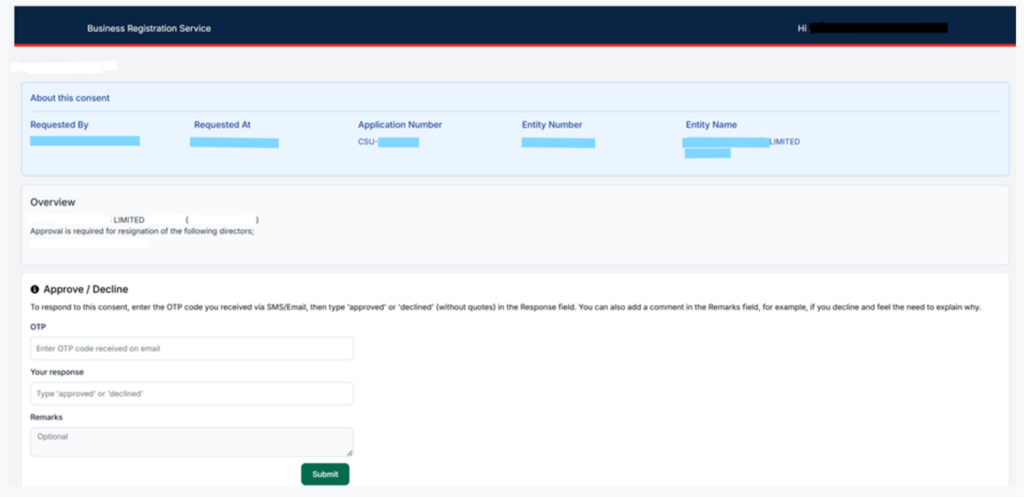Click the 'Requested At' label
Viewport: 1024px width, 497px height.
tap(222, 125)
